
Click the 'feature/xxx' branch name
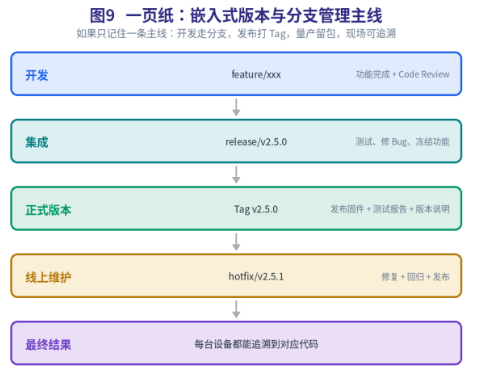[256, 74]
